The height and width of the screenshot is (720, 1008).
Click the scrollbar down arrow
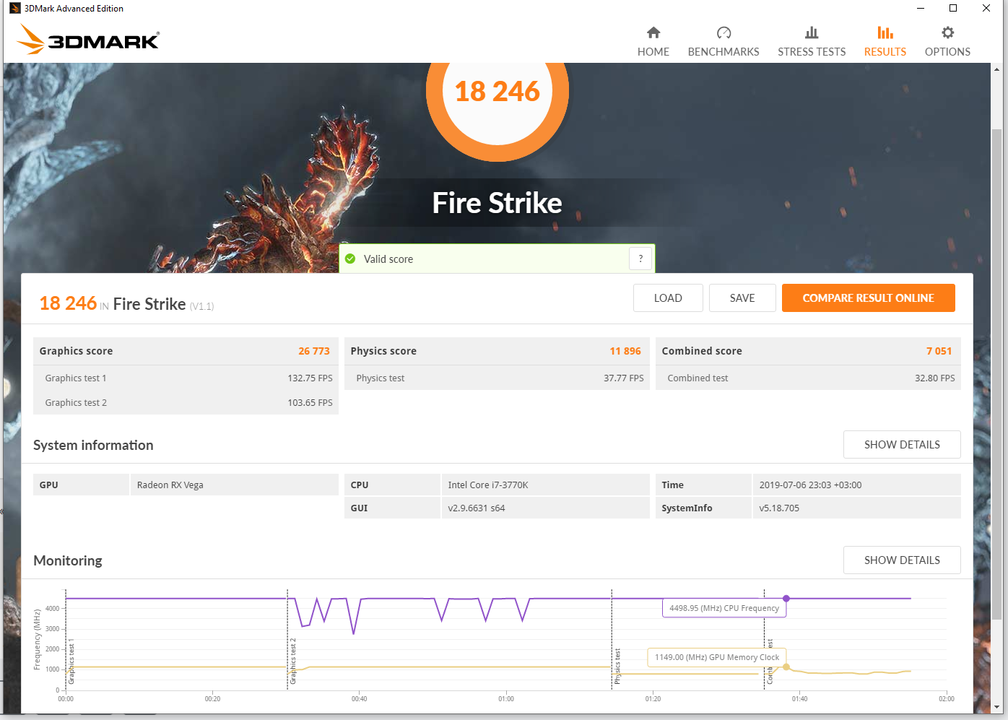click(x=997, y=707)
